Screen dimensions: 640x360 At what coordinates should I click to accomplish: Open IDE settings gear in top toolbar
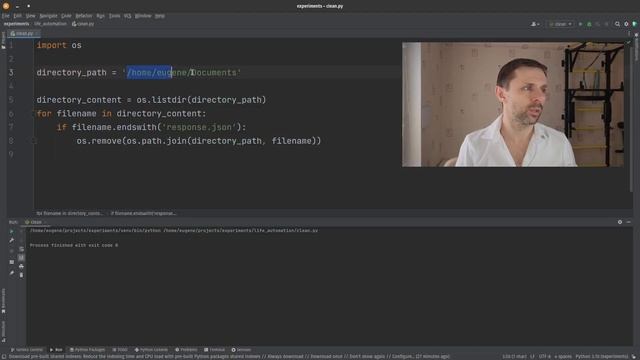coord(626,24)
